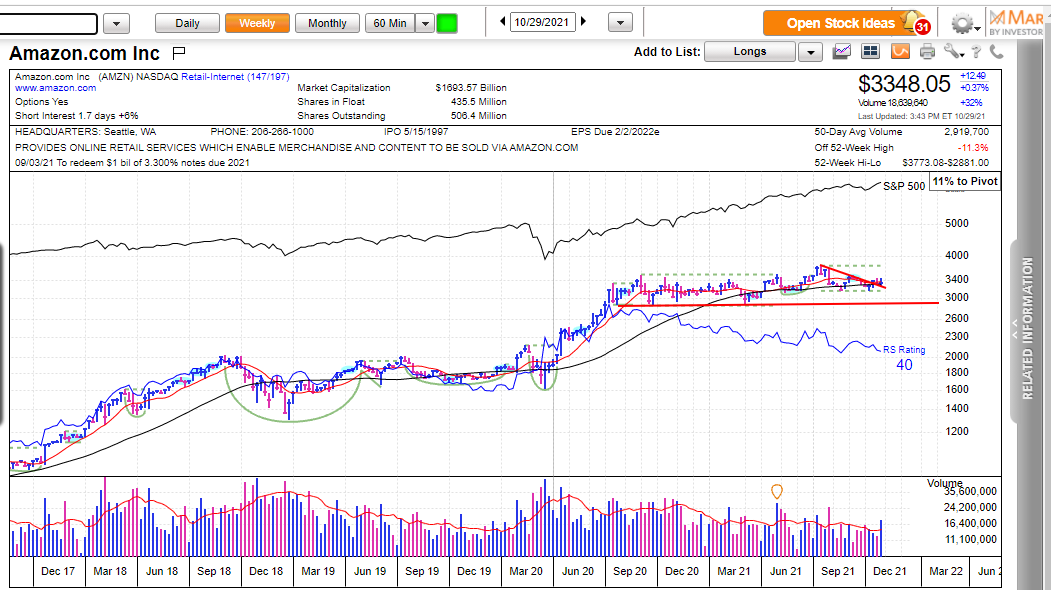Open the symbol entry dropdown arrow
Screen dimensions: 1051x590
point(116,24)
